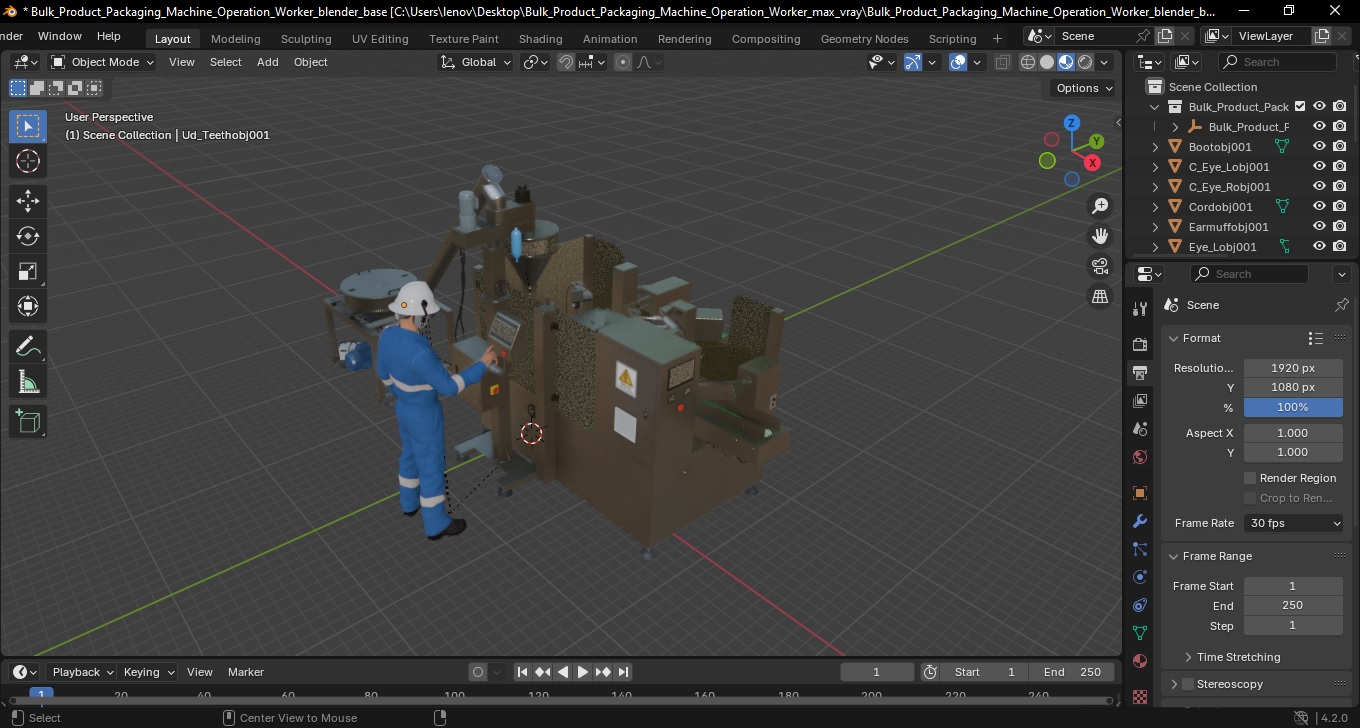
Task: Switch to the Modeling workspace tab
Action: 235,39
